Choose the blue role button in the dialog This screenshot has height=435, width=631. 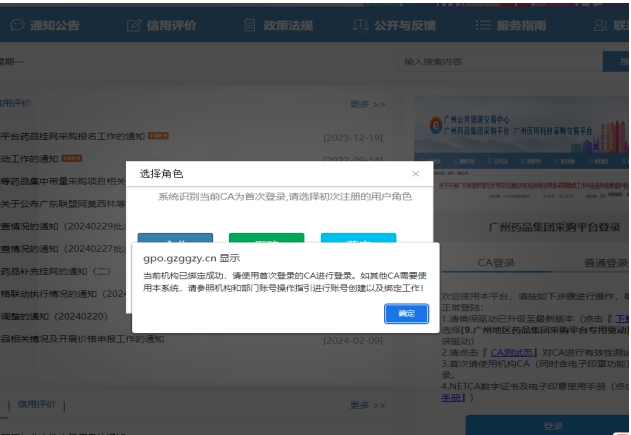175,239
